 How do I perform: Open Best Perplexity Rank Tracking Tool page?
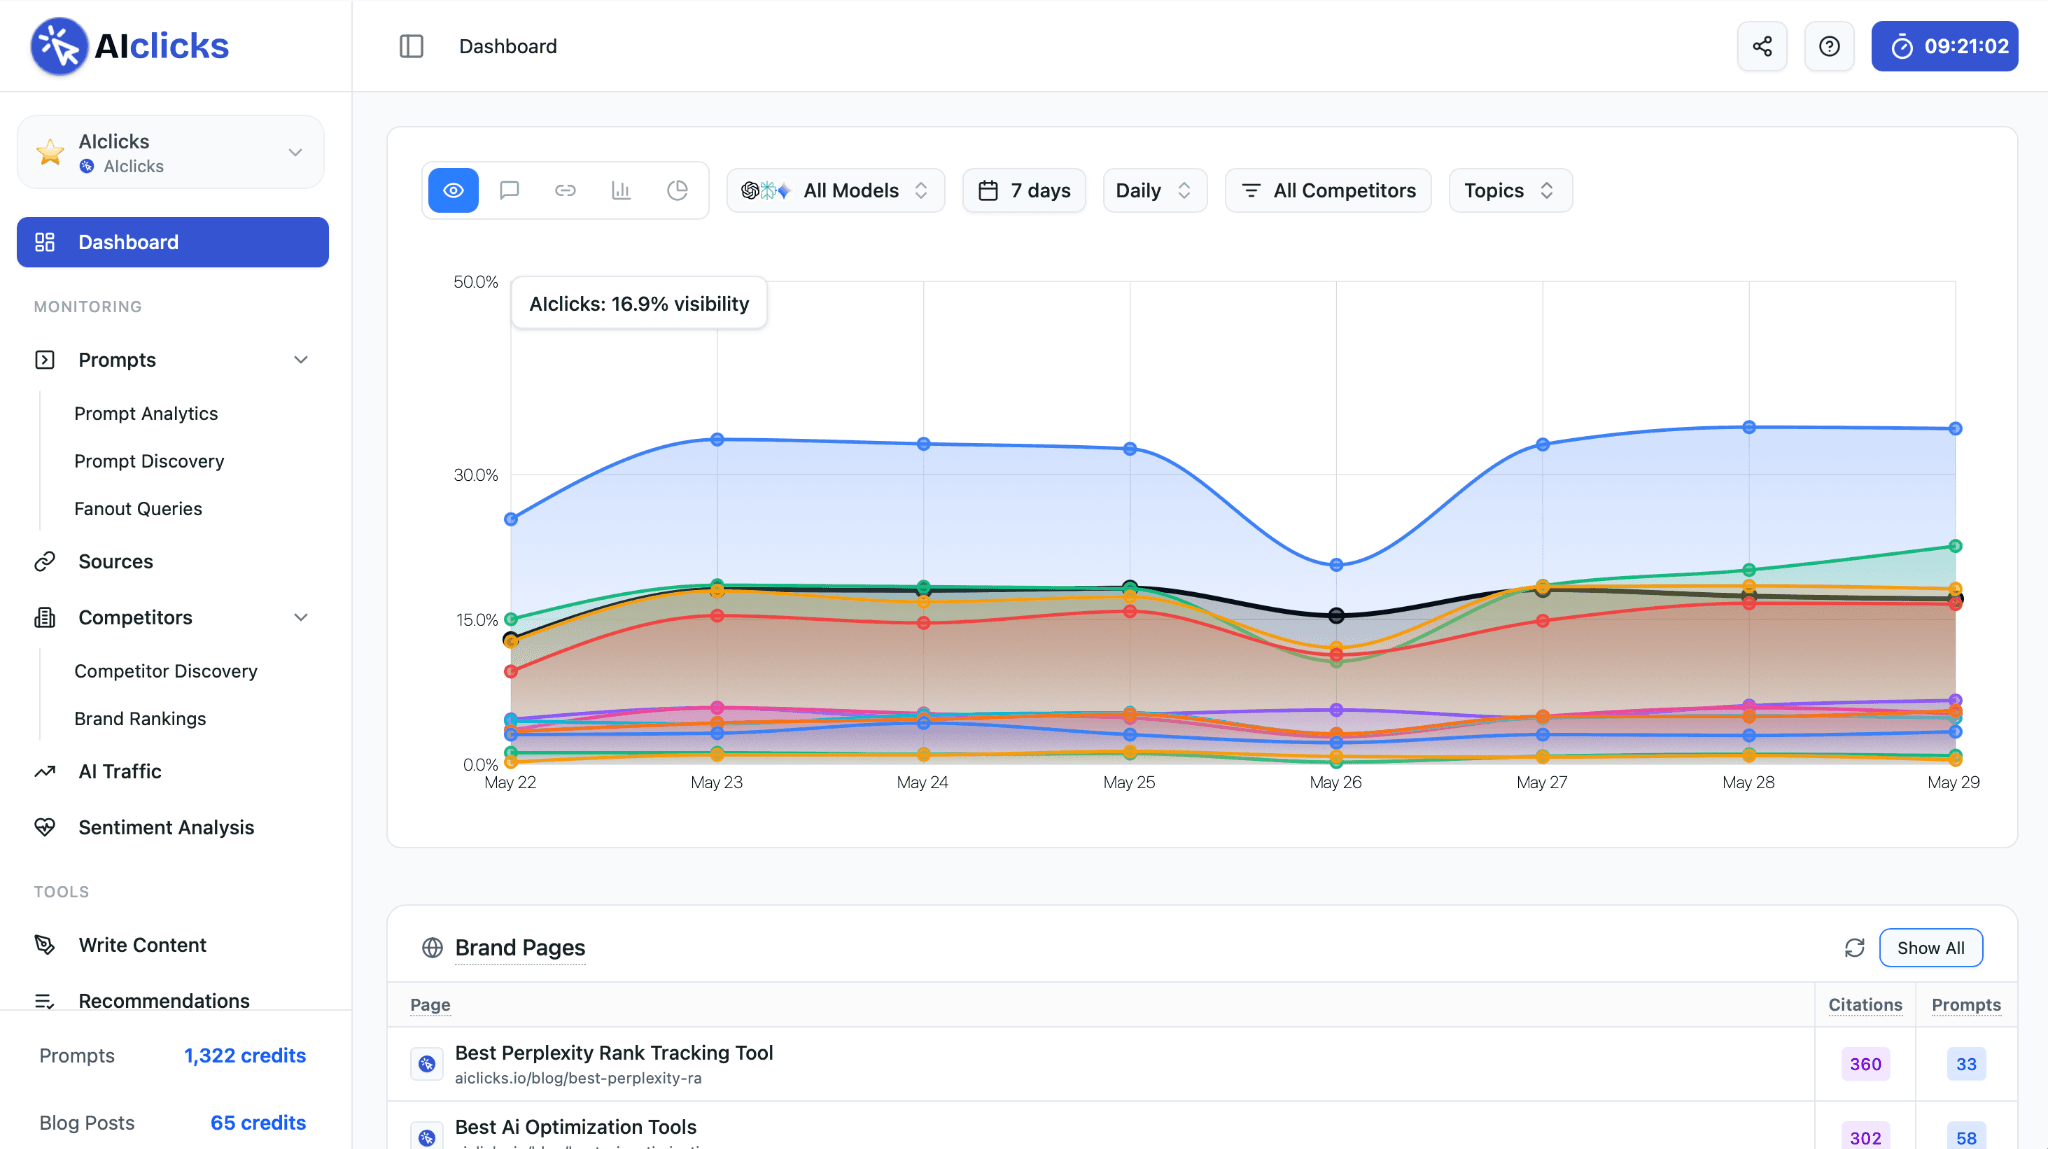point(614,1052)
